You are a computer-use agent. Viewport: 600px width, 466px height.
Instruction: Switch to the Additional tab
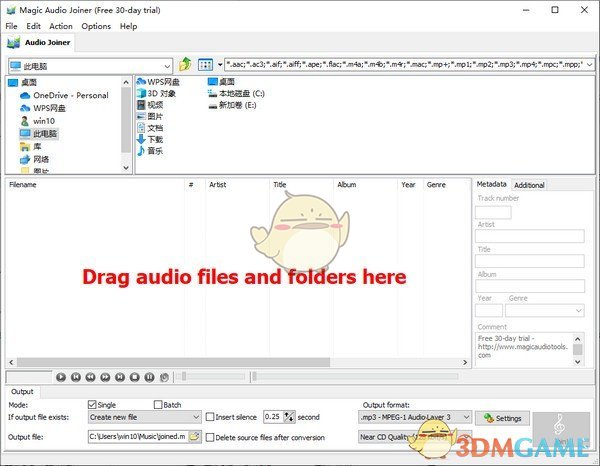coord(529,185)
